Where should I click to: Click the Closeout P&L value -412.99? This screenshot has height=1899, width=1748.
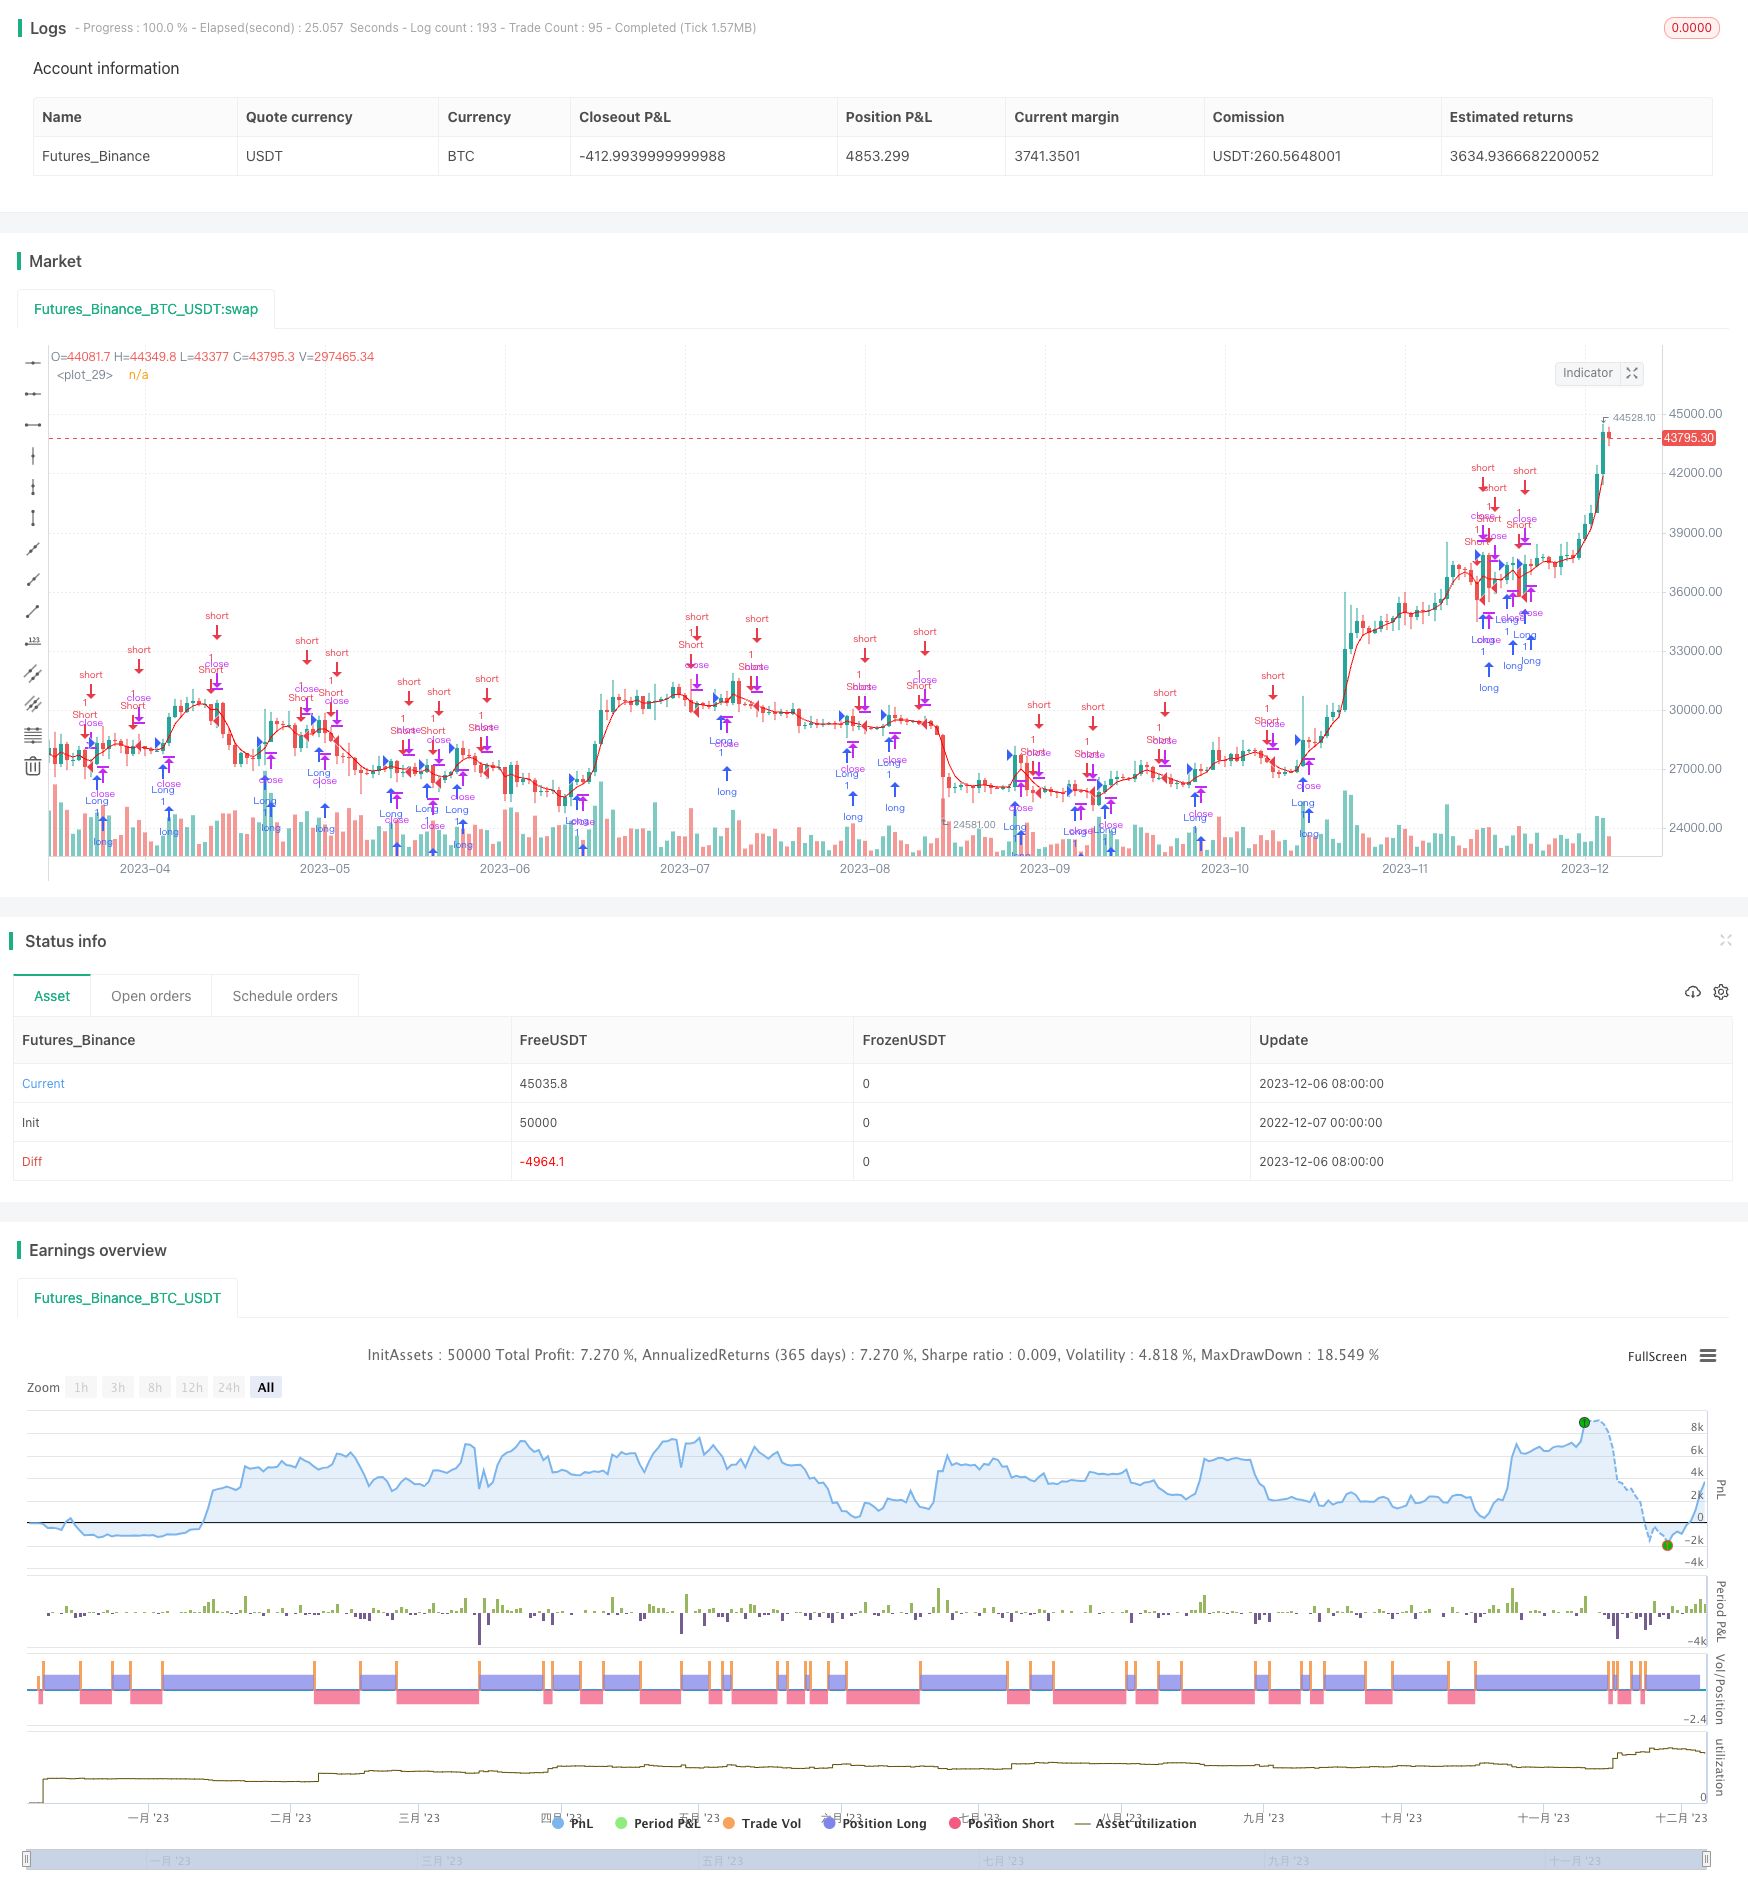click(x=652, y=156)
